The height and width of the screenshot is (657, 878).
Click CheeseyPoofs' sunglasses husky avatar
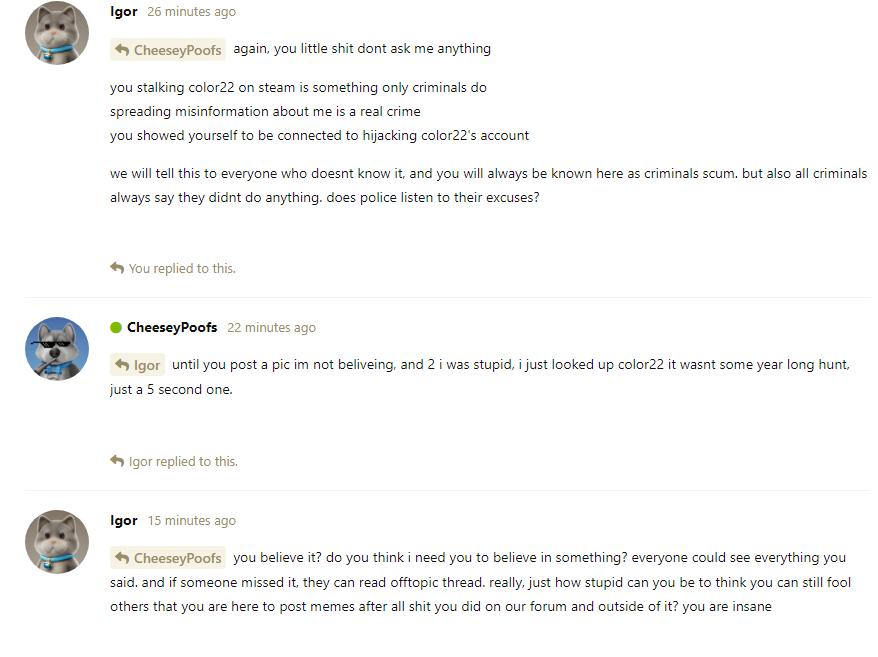(x=57, y=349)
